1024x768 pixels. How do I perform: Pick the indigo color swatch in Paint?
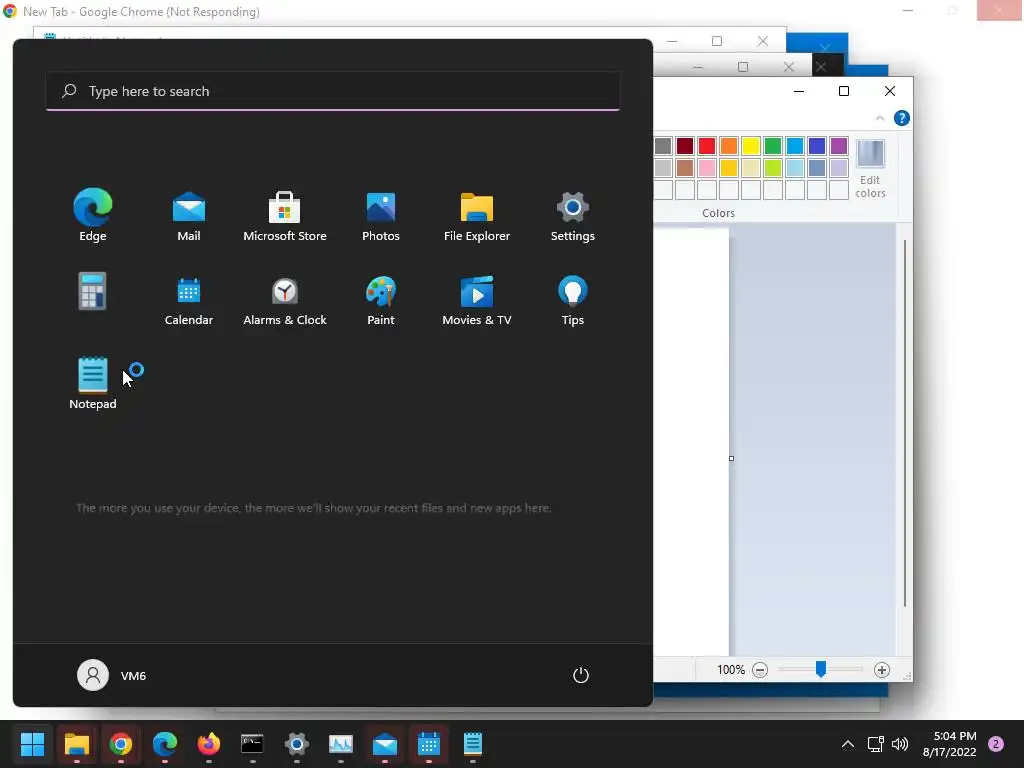pos(817,146)
